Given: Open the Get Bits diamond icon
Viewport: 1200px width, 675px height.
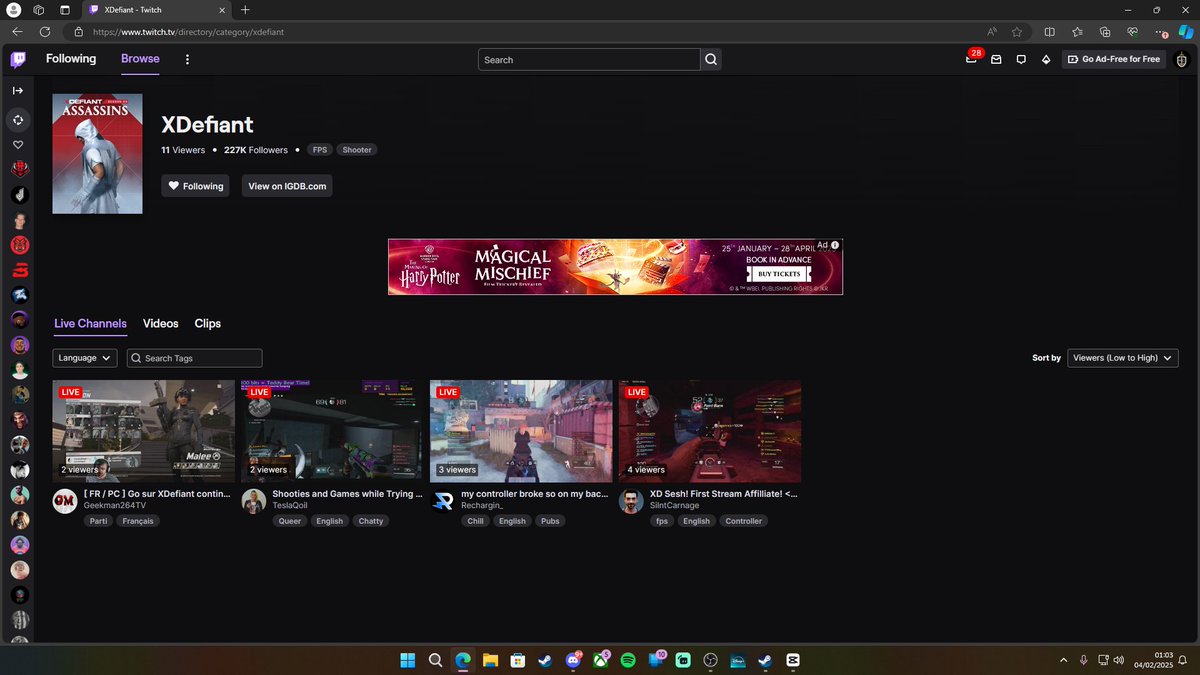Looking at the screenshot, I should coord(1046,60).
